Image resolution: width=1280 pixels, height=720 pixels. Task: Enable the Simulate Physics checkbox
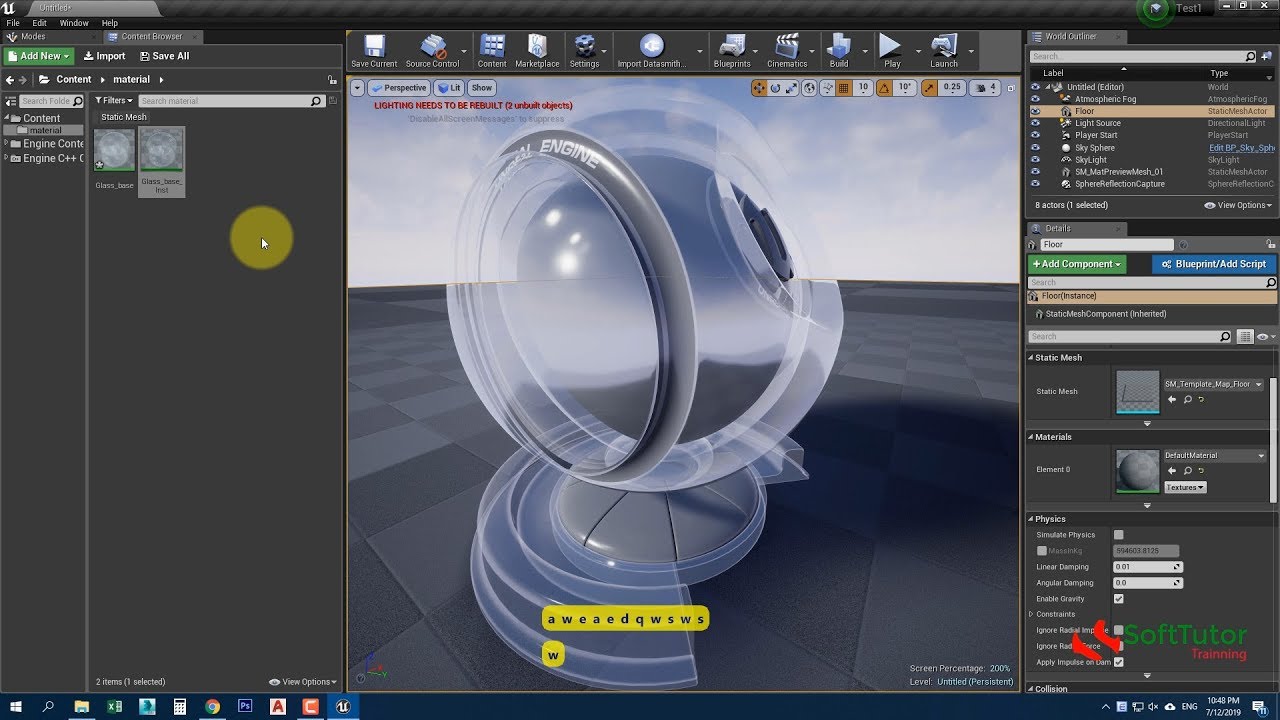pos(1119,535)
